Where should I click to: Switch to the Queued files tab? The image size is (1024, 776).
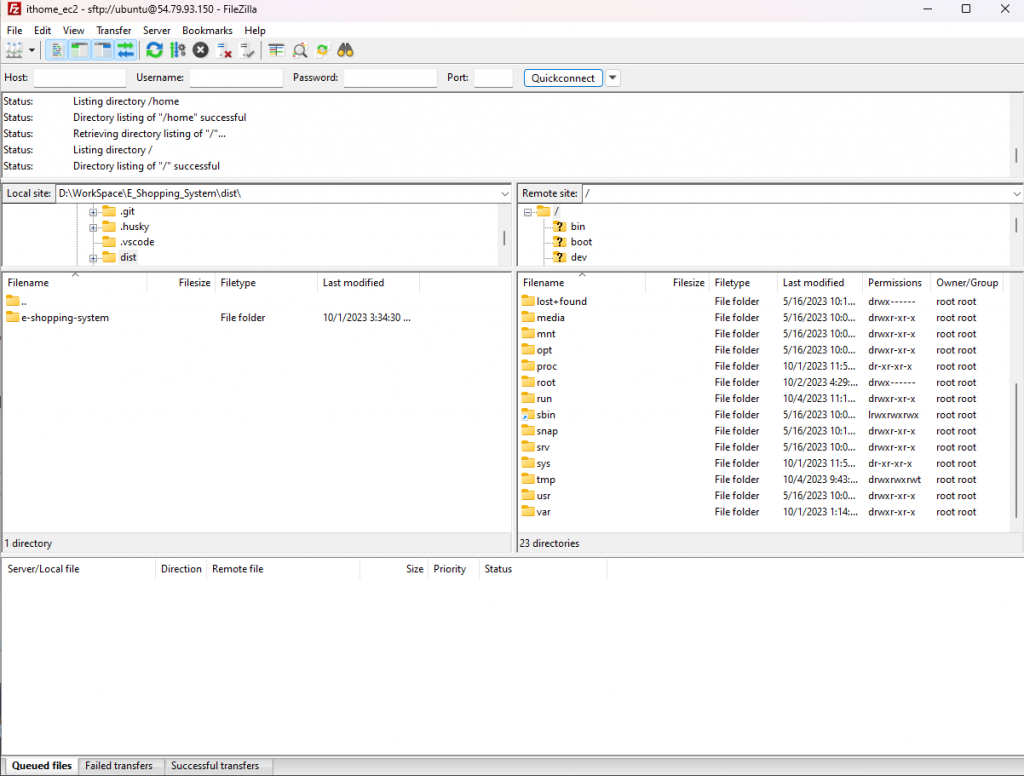(41, 766)
